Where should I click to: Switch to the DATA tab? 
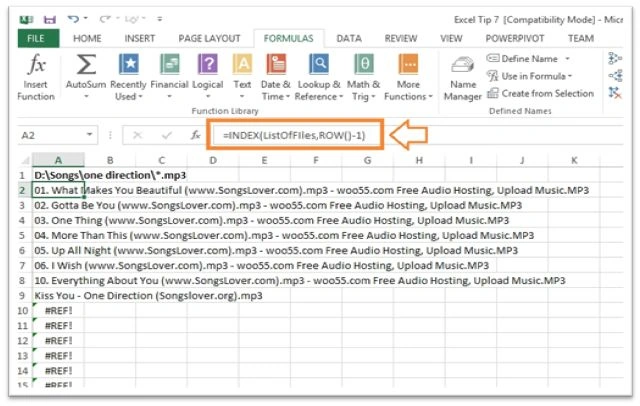pos(349,38)
